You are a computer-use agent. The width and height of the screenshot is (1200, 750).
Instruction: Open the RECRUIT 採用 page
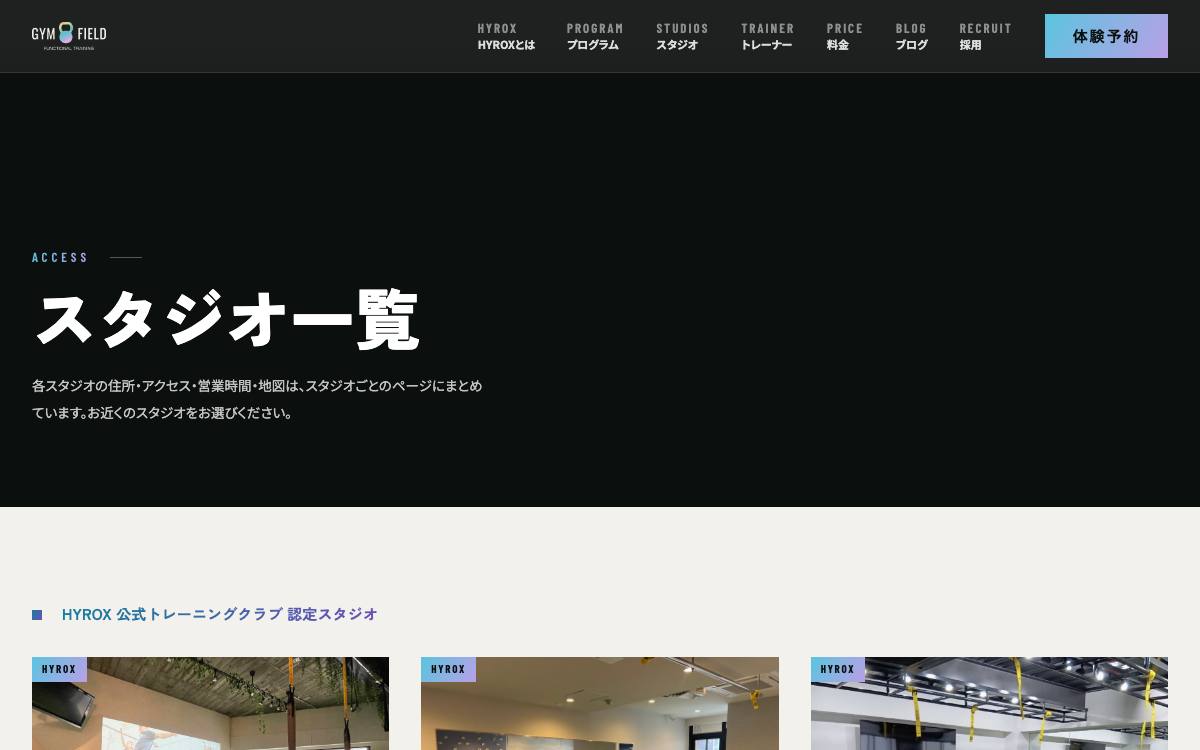point(985,36)
